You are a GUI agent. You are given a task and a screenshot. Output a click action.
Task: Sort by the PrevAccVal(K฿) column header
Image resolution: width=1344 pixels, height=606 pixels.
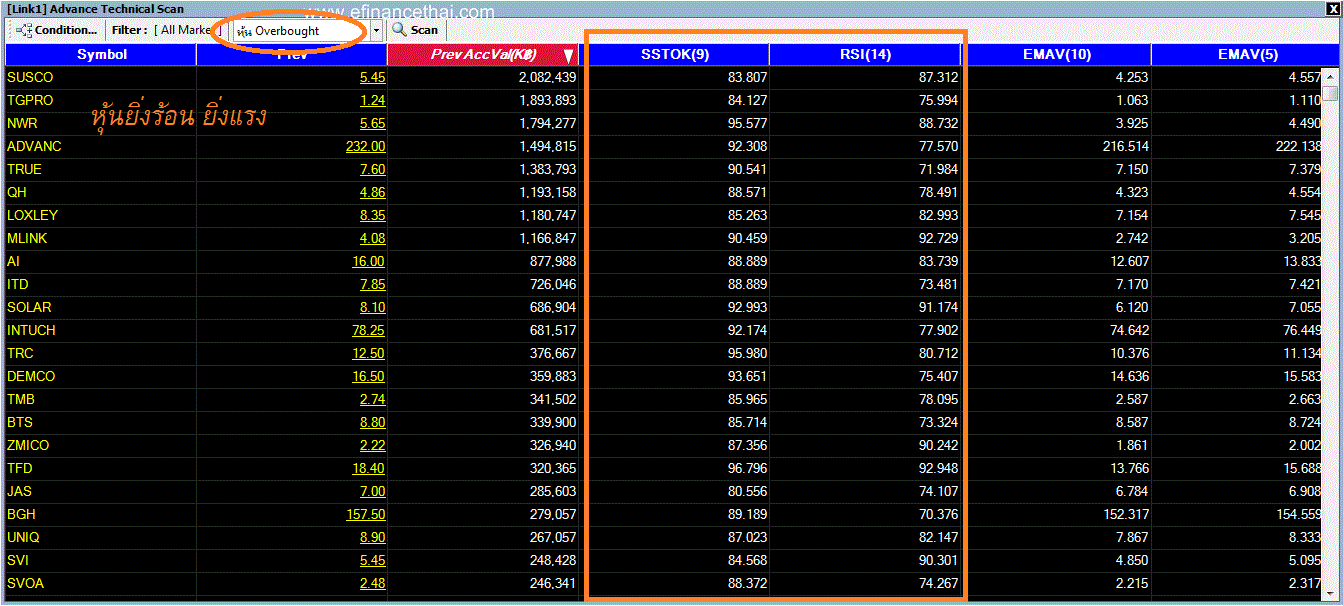pyautogui.click(x=484, y=55)
